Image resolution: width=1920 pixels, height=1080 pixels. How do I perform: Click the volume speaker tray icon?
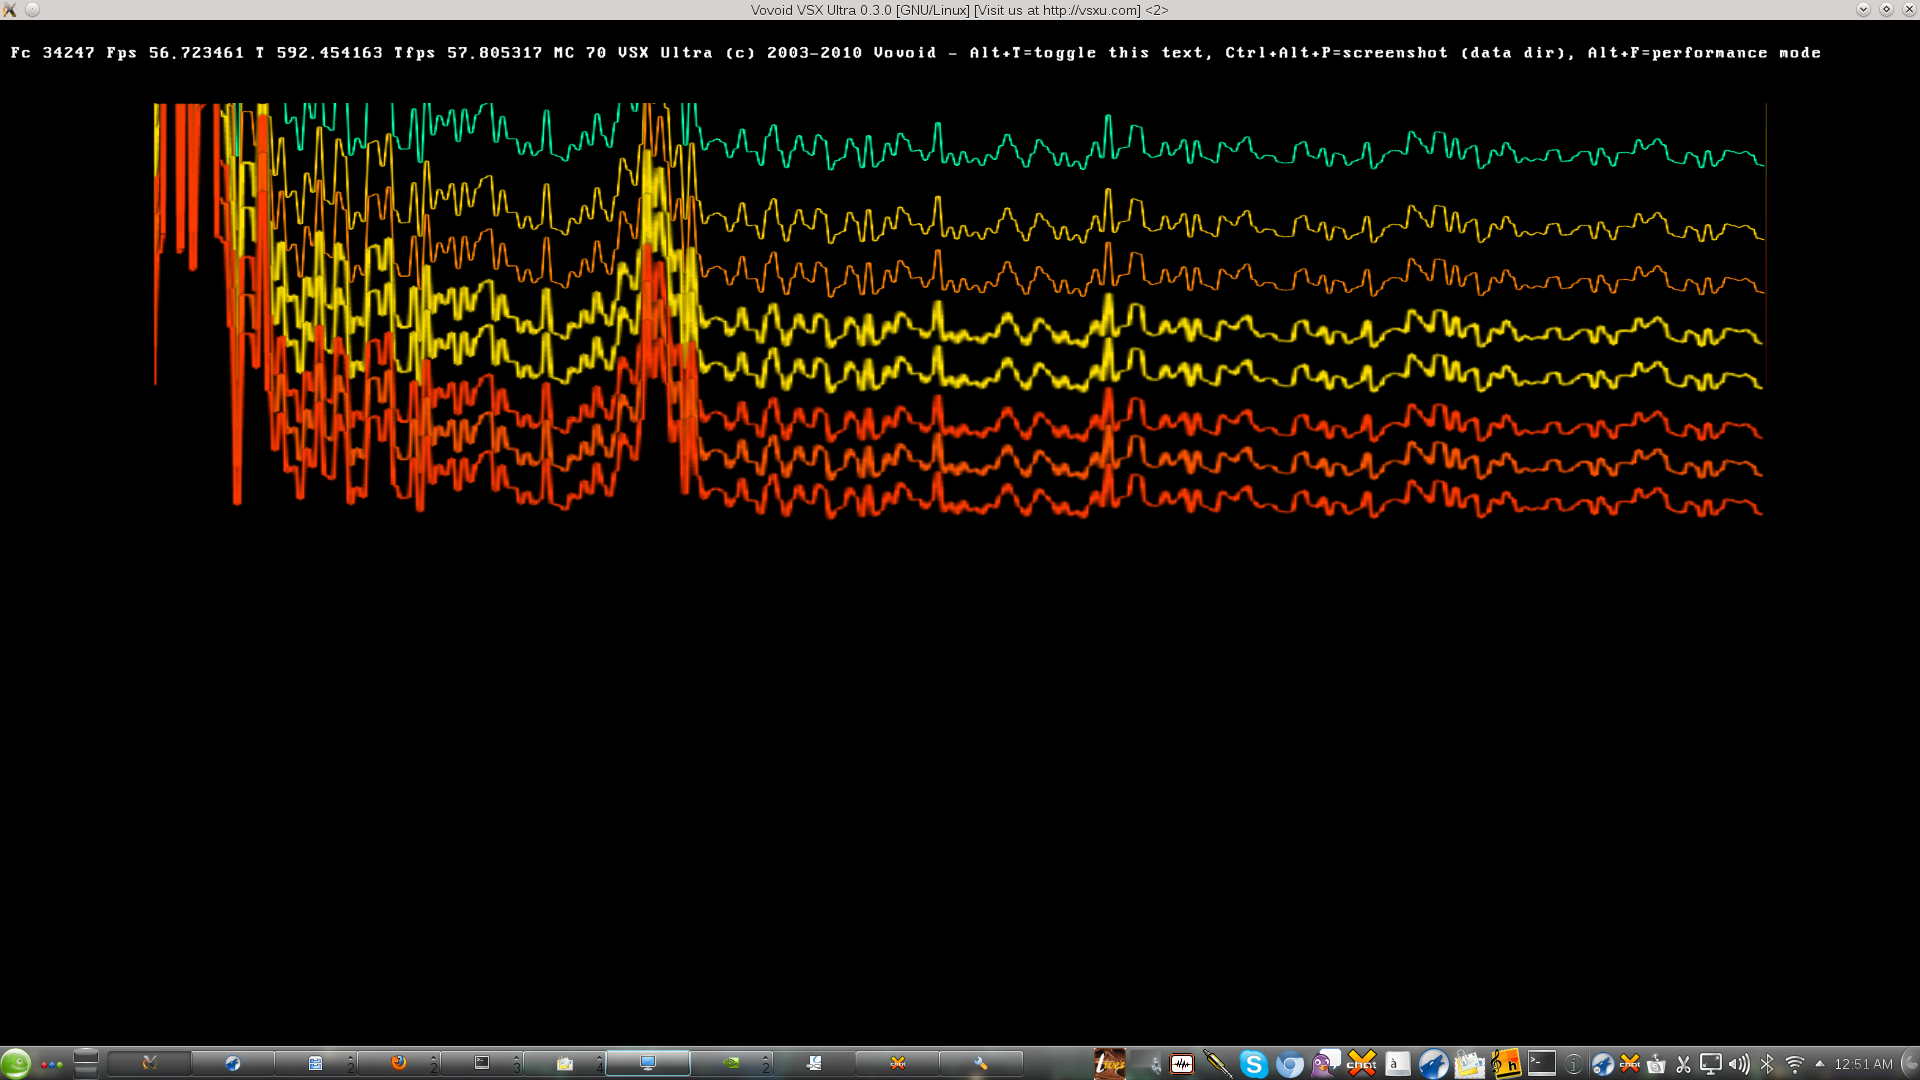[1739, 1064]
